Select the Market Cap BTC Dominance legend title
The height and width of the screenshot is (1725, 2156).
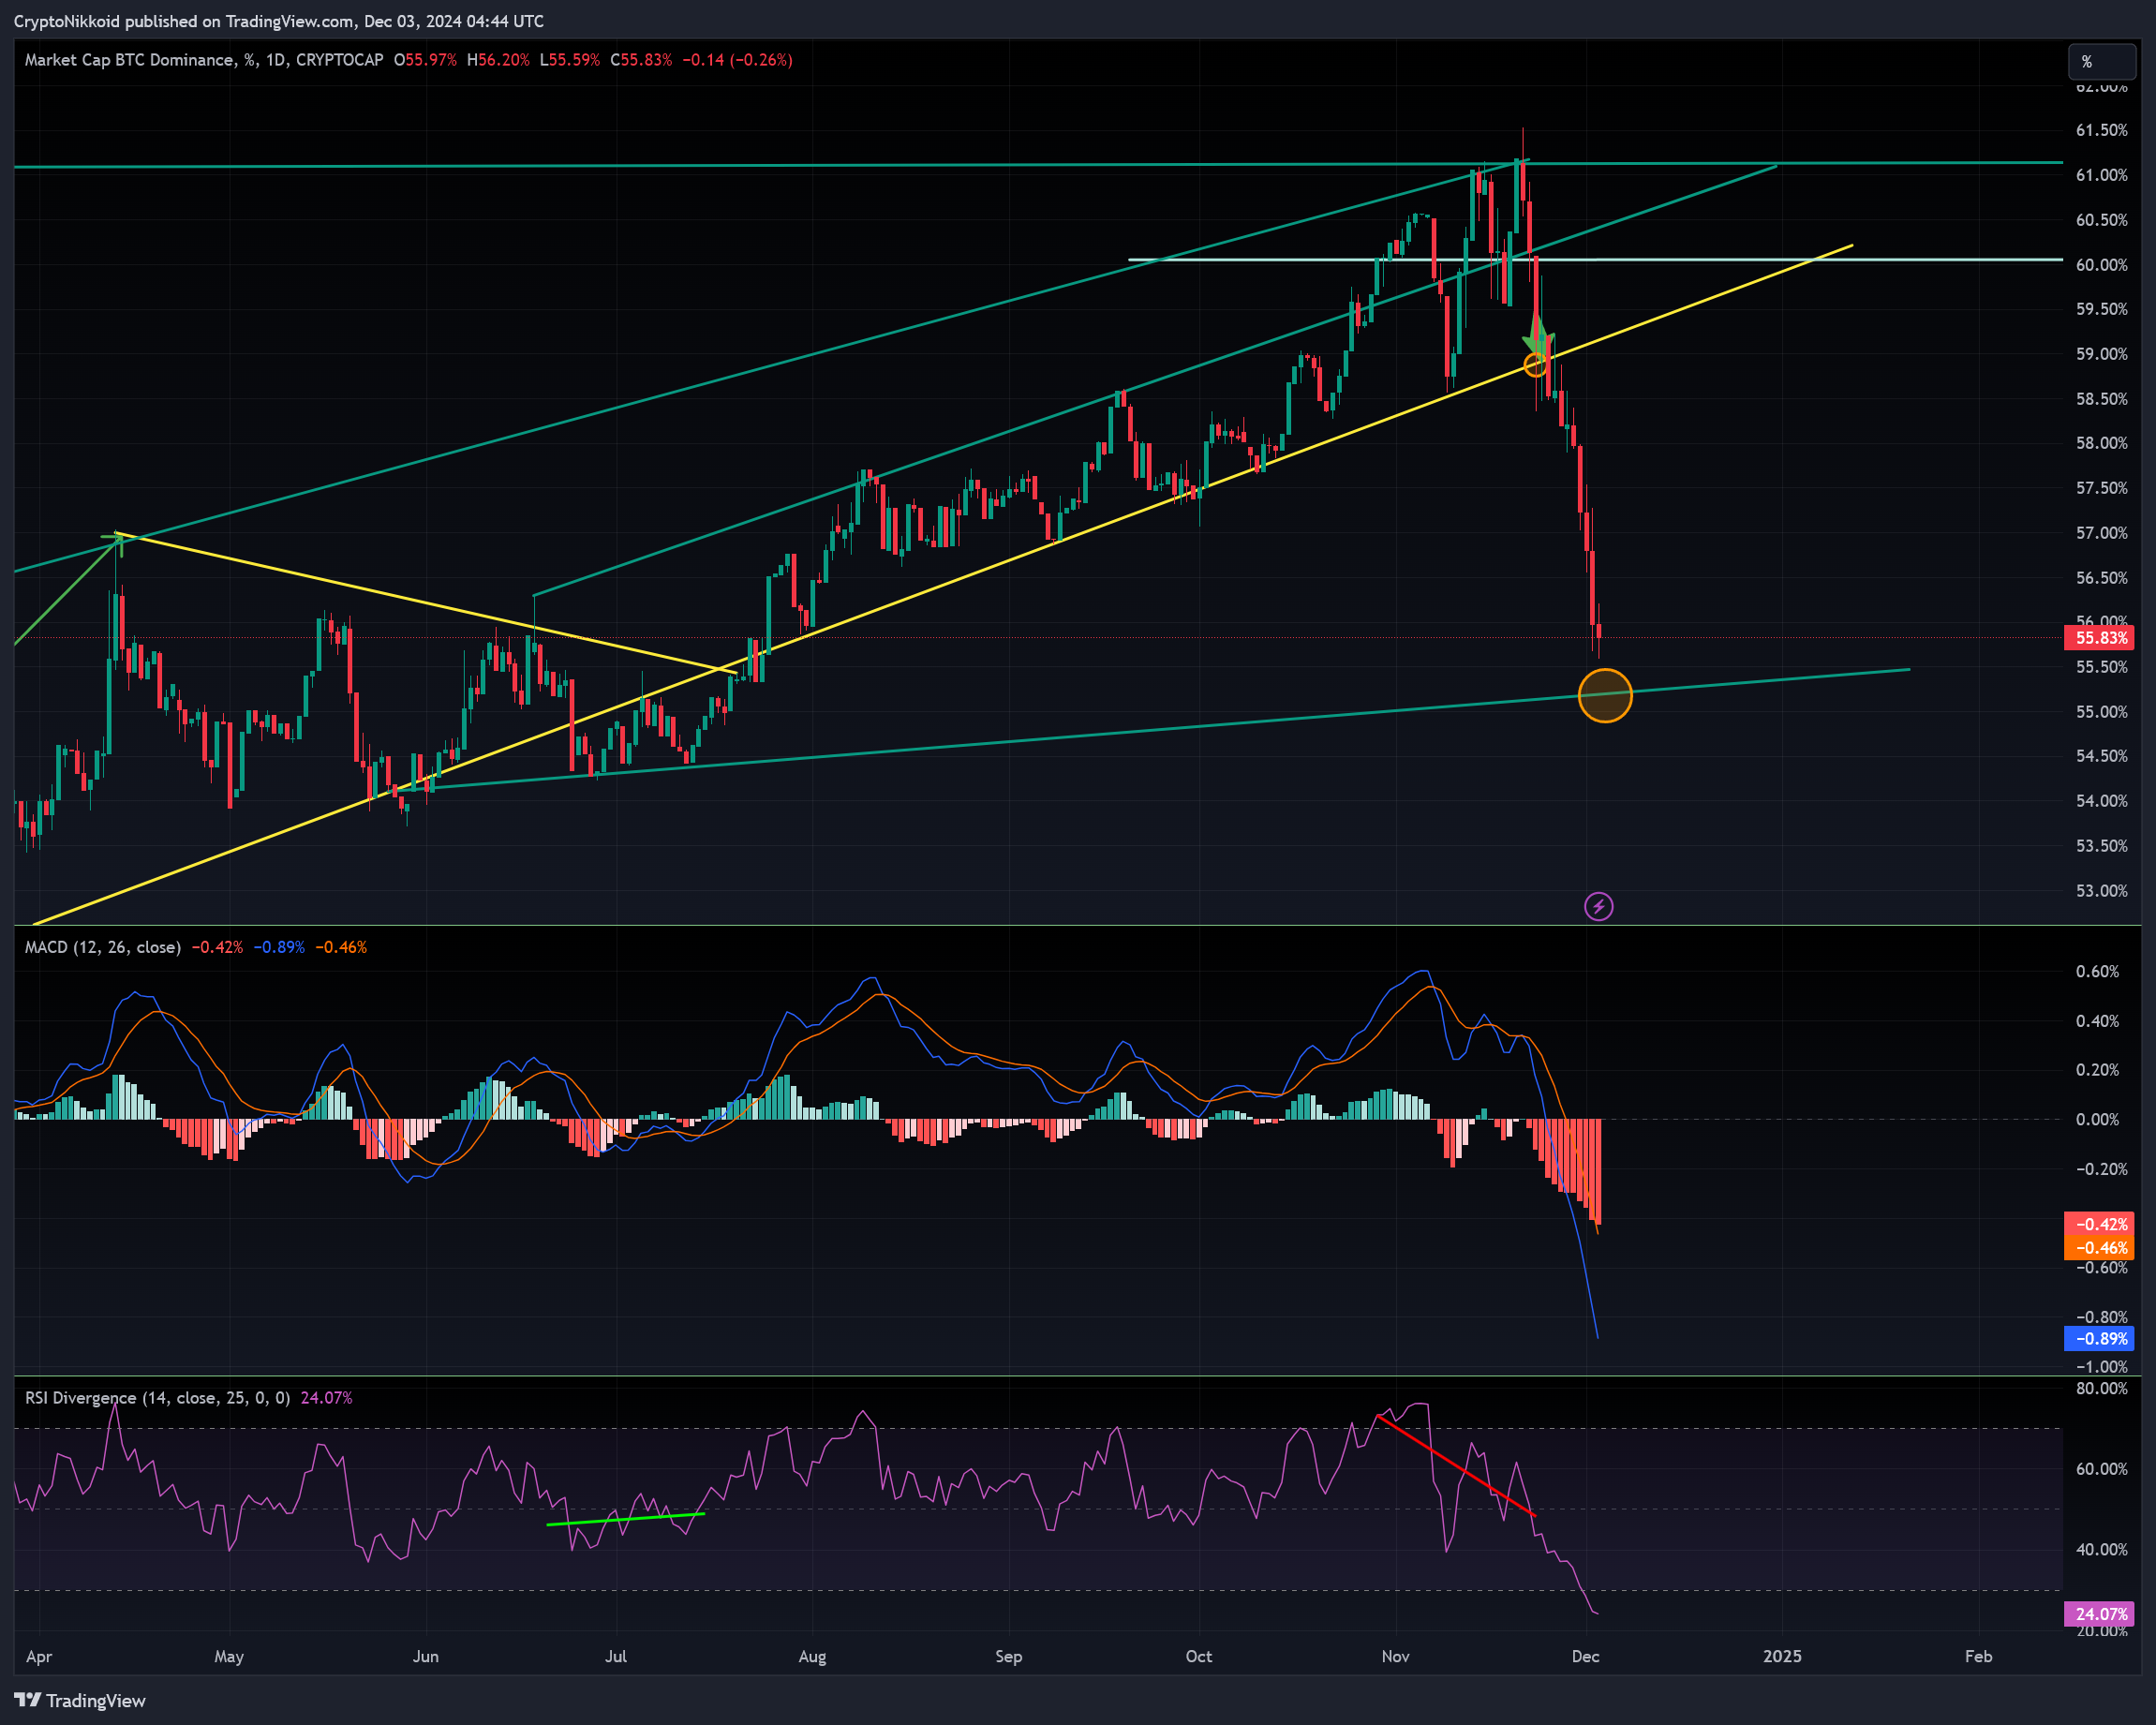coord(204,60)
